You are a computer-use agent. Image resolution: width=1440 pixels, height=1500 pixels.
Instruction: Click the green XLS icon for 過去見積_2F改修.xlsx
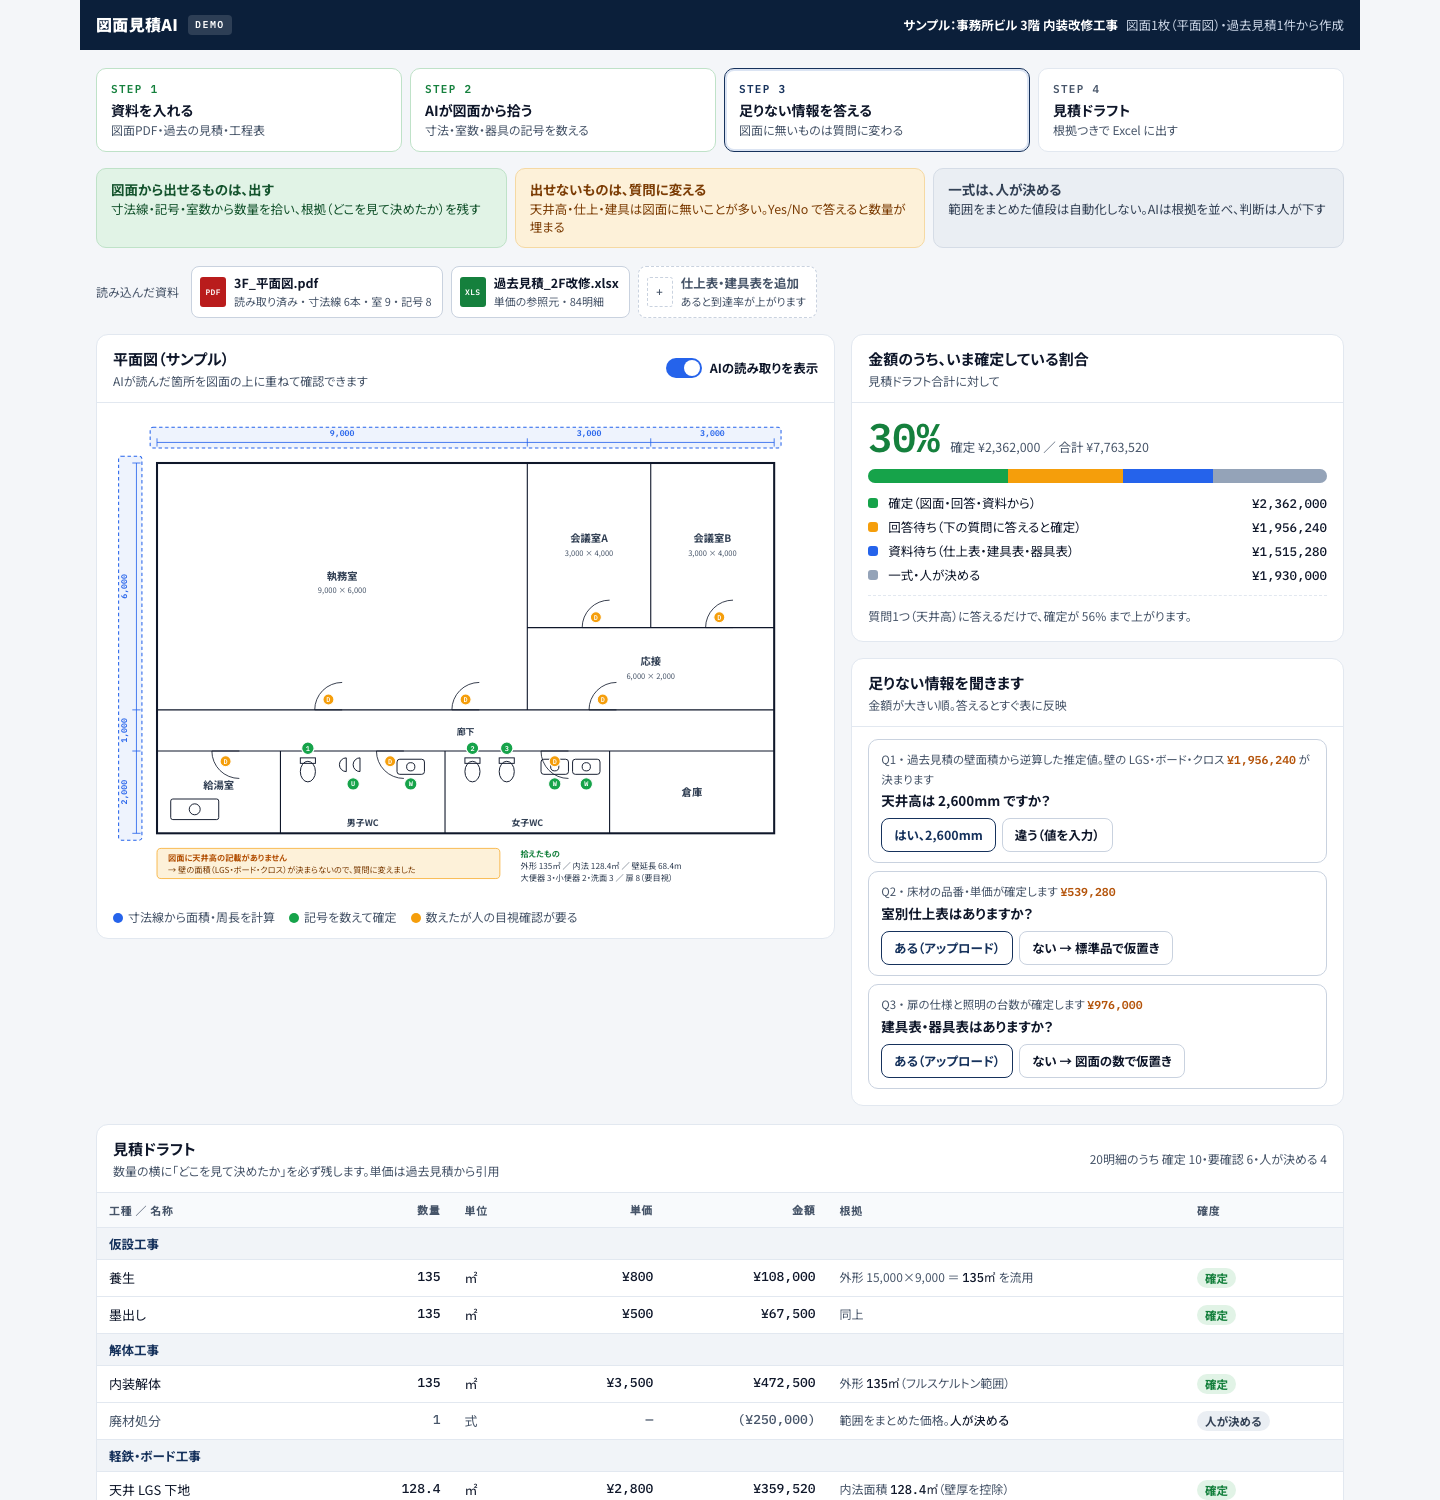click(x=473, y=292)
